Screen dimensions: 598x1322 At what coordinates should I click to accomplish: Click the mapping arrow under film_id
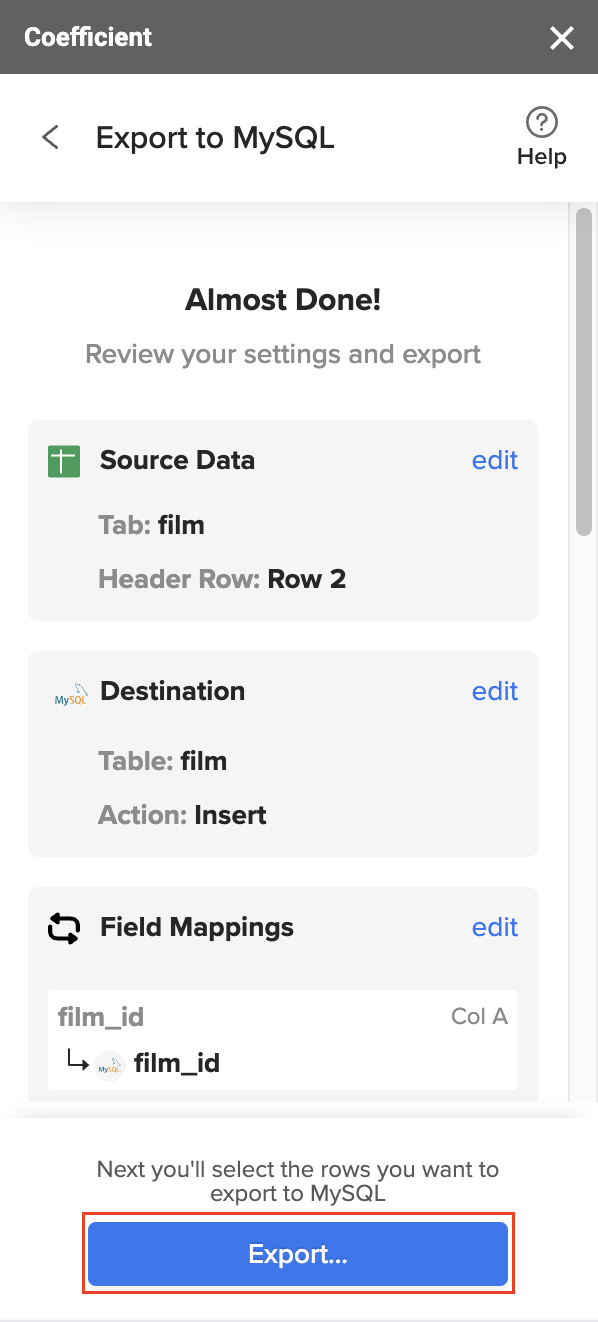pos(79,1063)
